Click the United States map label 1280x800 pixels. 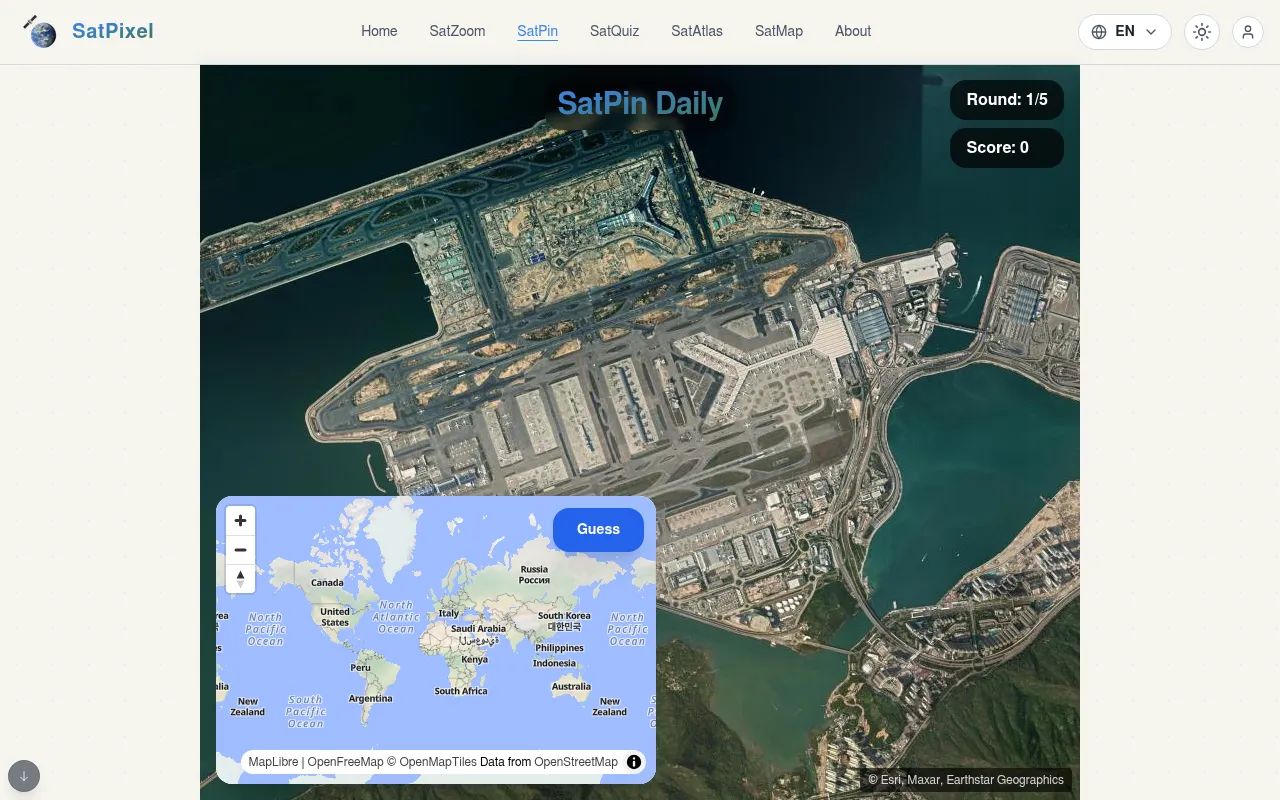(x=335, y=617)
